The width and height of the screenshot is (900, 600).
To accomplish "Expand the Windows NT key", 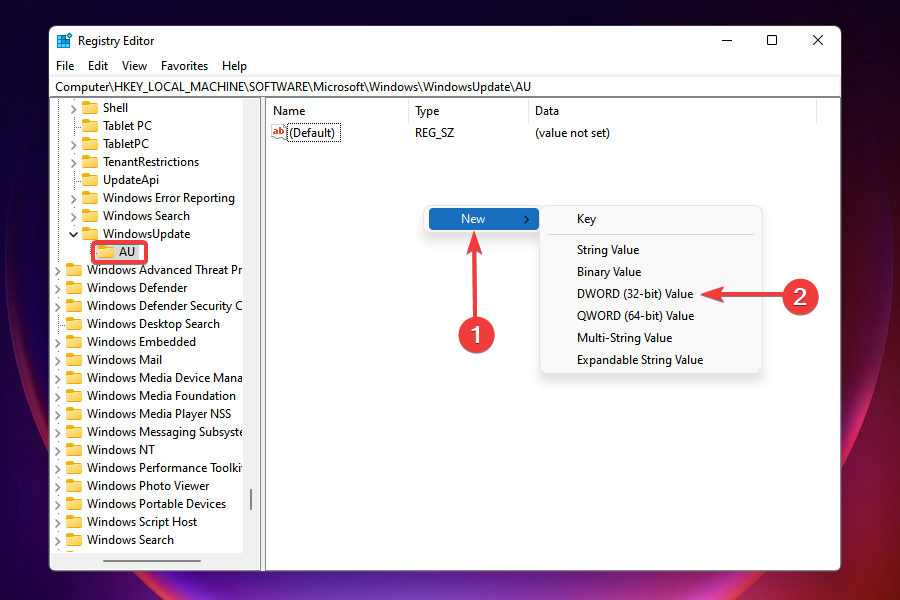I will 57,451.
